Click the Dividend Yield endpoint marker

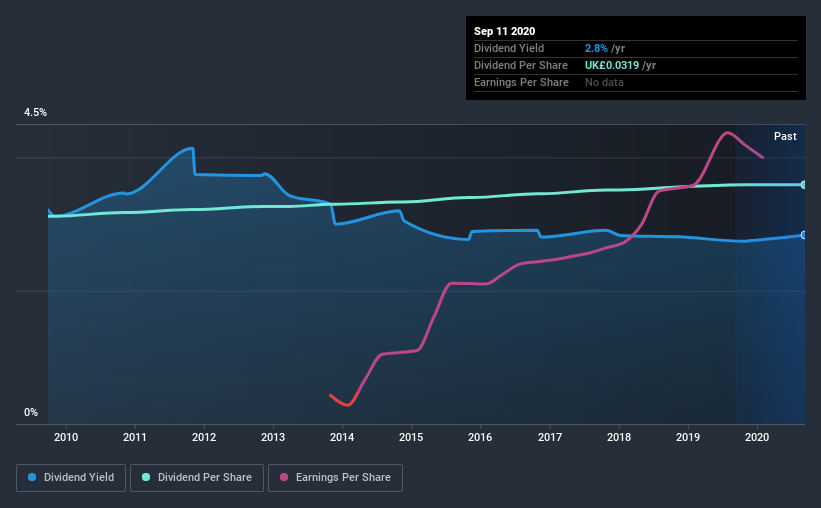point(804,235)
